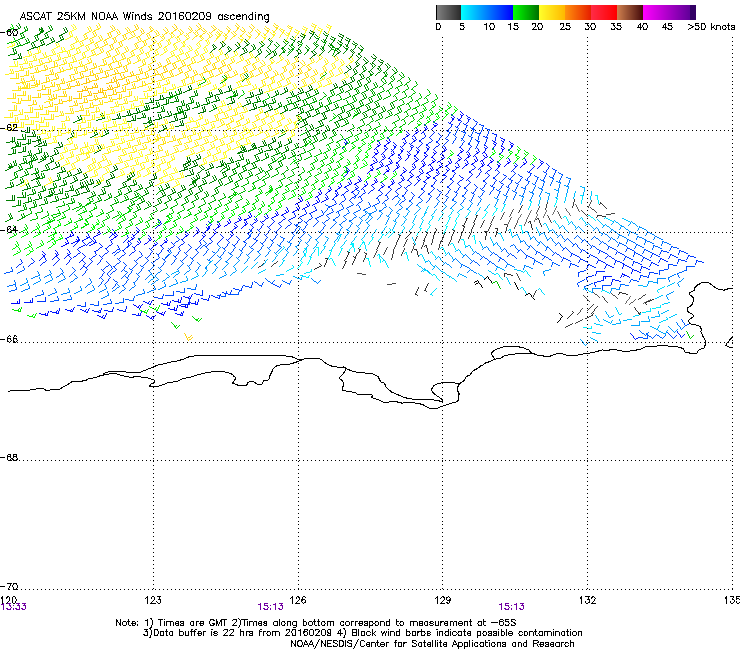
Task: Click the '-62' latitude axis label
Action: (x=9, y=128)
